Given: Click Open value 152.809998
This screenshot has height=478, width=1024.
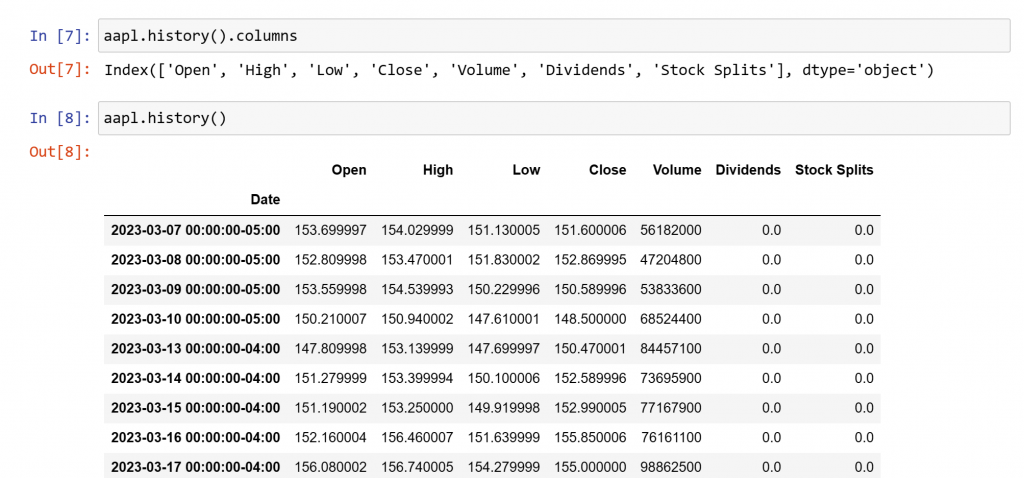Looking at the screenshot, I should (x=330, y=260).
